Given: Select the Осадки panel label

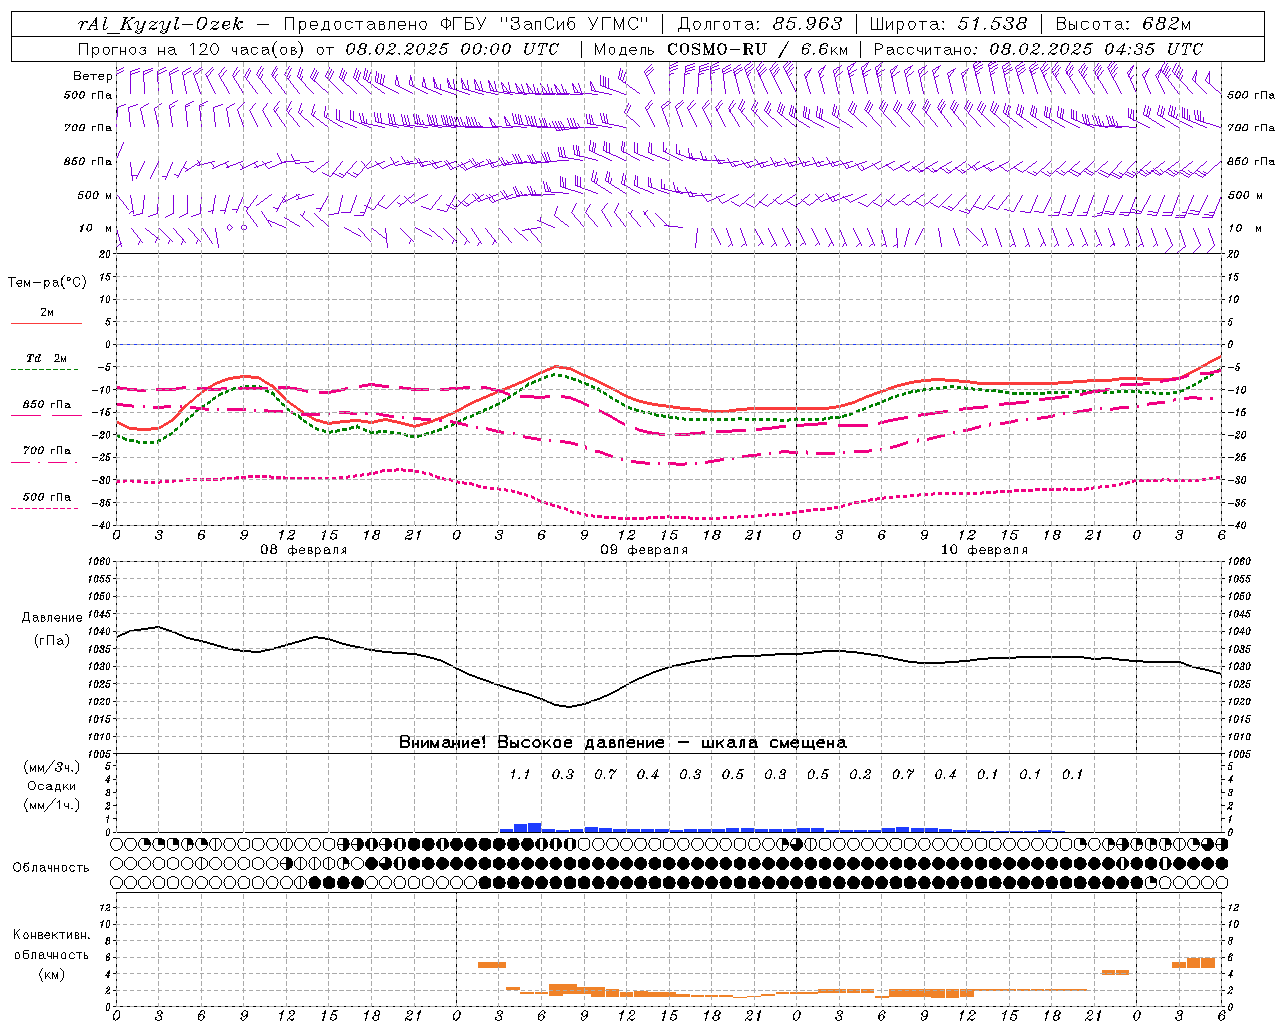Looking at the screenshot, I should coord(52,786).
